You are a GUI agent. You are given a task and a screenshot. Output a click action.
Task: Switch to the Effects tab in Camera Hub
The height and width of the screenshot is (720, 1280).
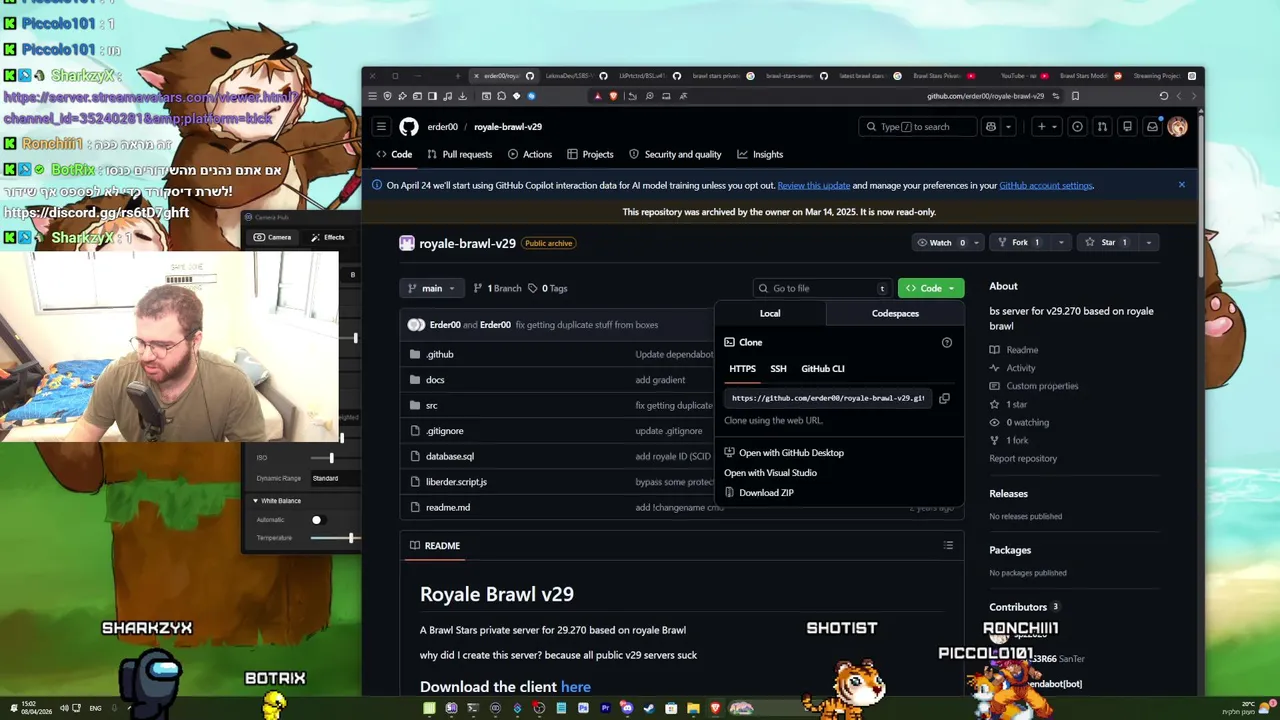tap(327, 237)
